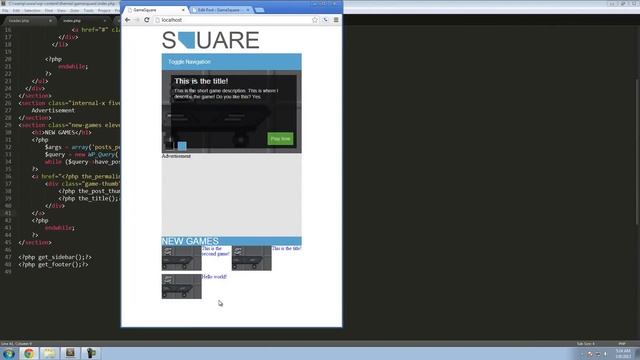Open the Tab Size selector in status bar

click(x=586, y=344)
